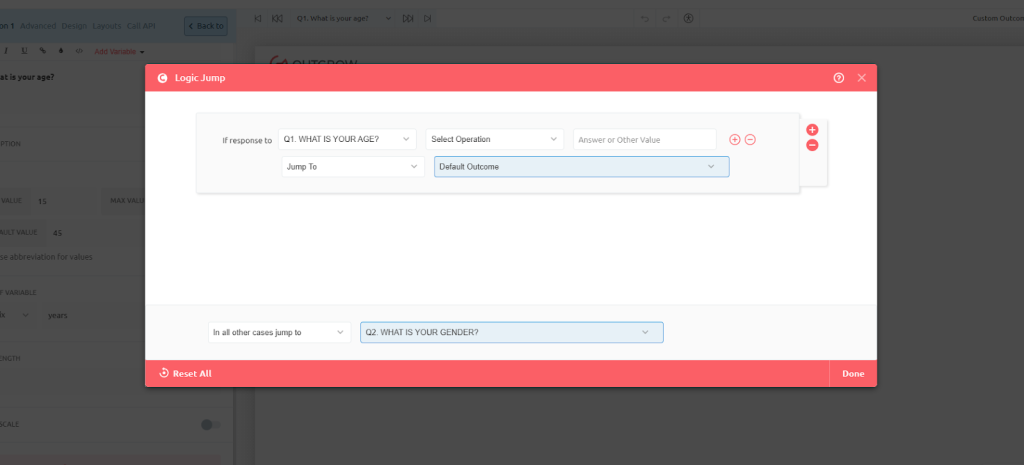
Task: Open the 'Q1. WHAT IS YOUR AGE?' dropdown
Action: 348,139
